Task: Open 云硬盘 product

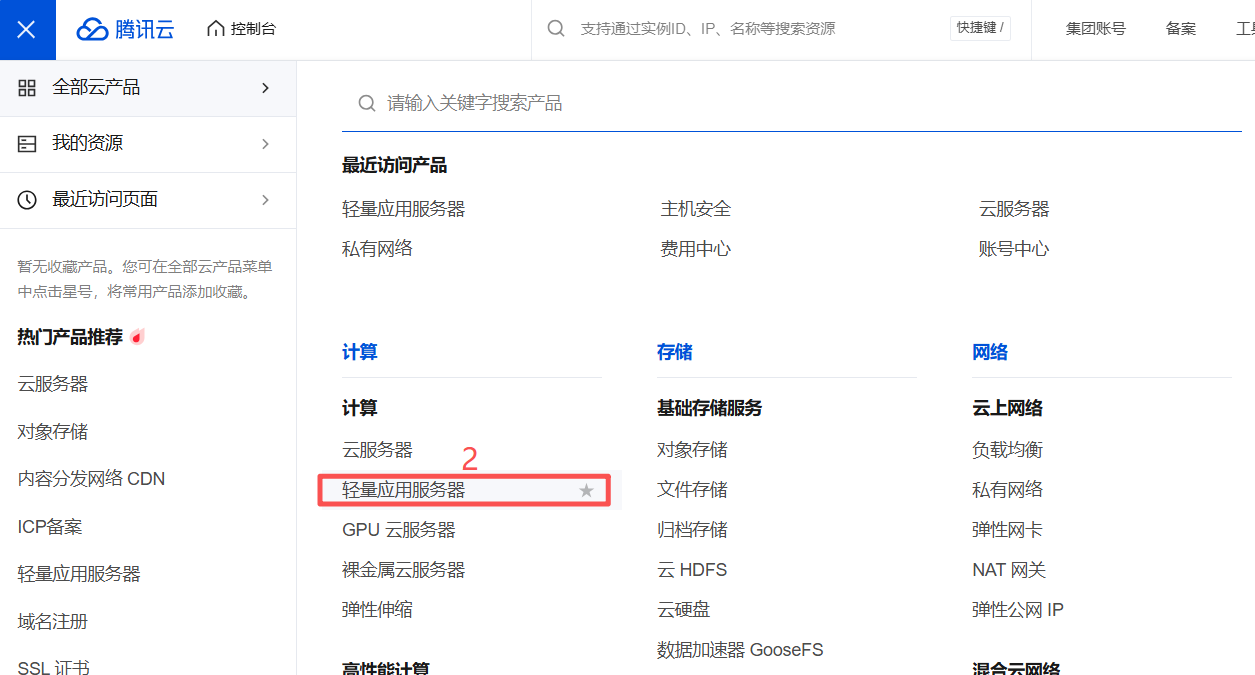Action: 684,610
